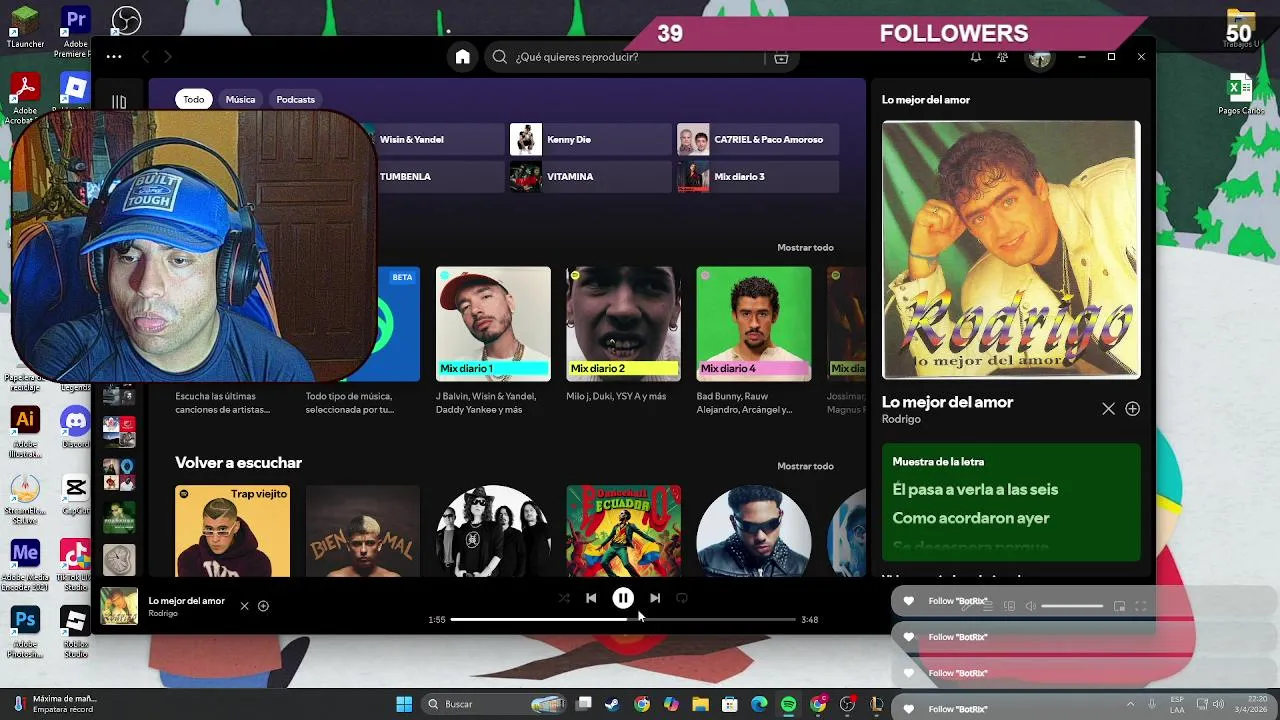1280x720 pixels.
Task: Toggle repeat in the player controls
Action: (682, 598)
